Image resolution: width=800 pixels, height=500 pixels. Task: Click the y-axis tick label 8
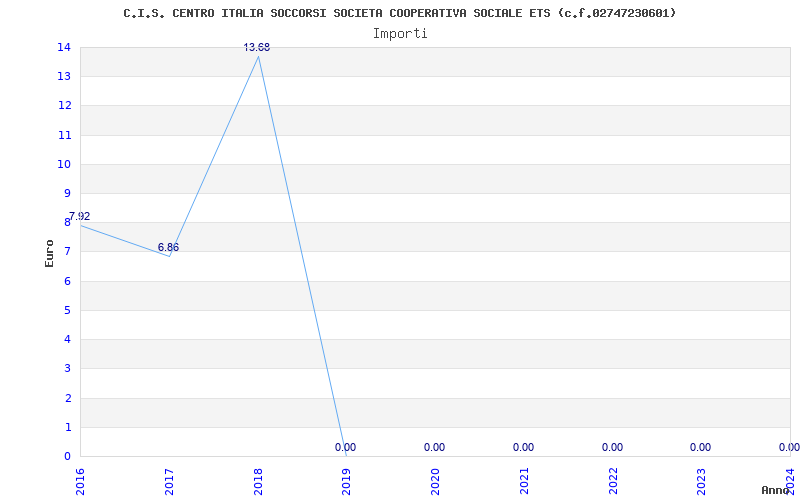[67, 222]
